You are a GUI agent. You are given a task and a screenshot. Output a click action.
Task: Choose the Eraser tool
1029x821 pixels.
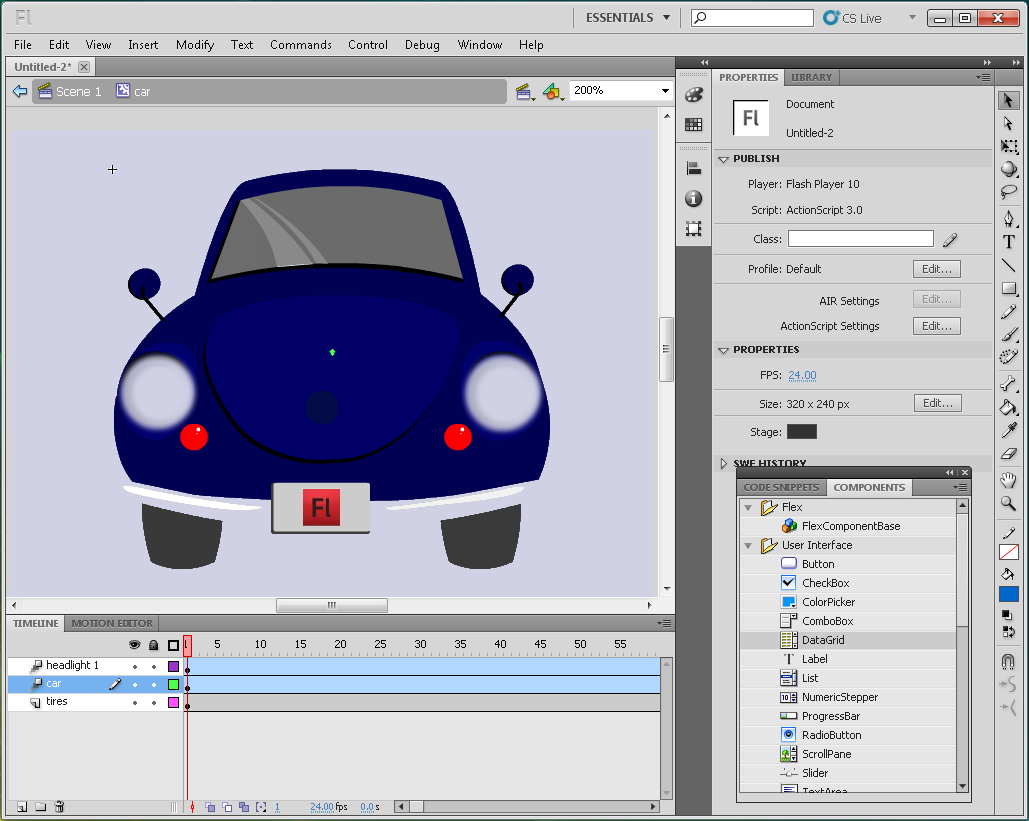[x=1008, y=455]
